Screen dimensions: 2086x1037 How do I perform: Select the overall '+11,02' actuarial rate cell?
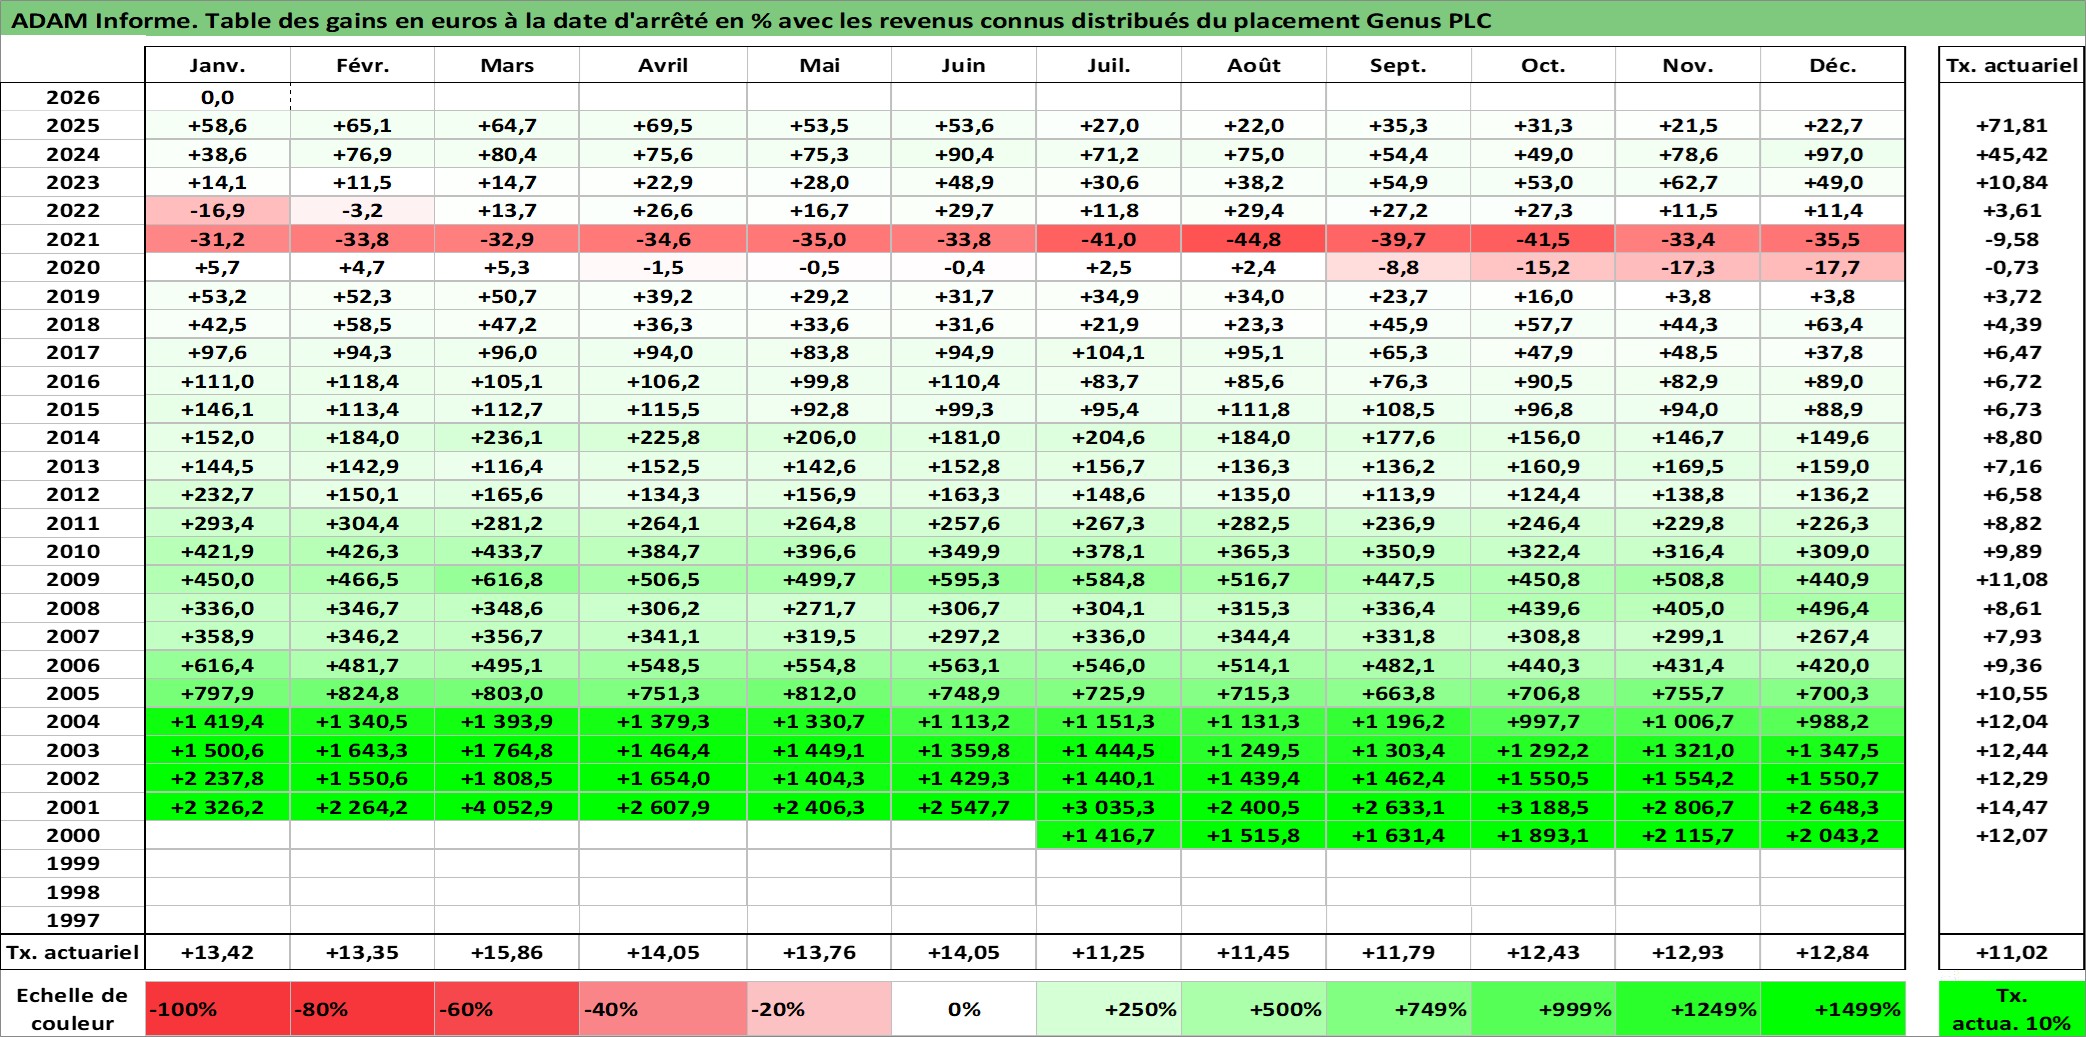pos(2012,952)
